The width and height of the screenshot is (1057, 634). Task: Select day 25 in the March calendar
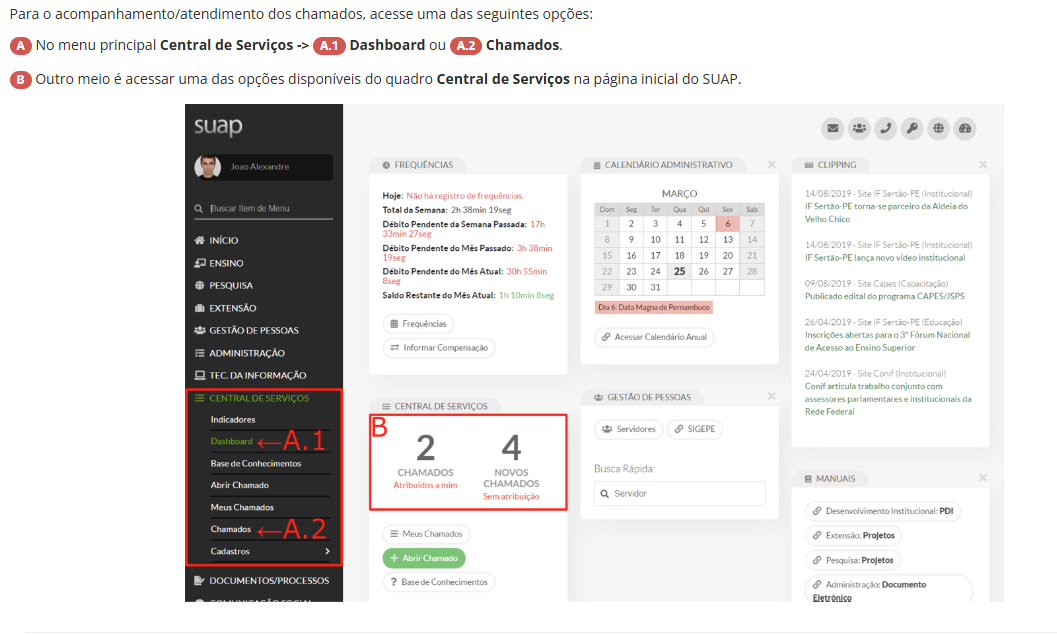click(679, 271)
